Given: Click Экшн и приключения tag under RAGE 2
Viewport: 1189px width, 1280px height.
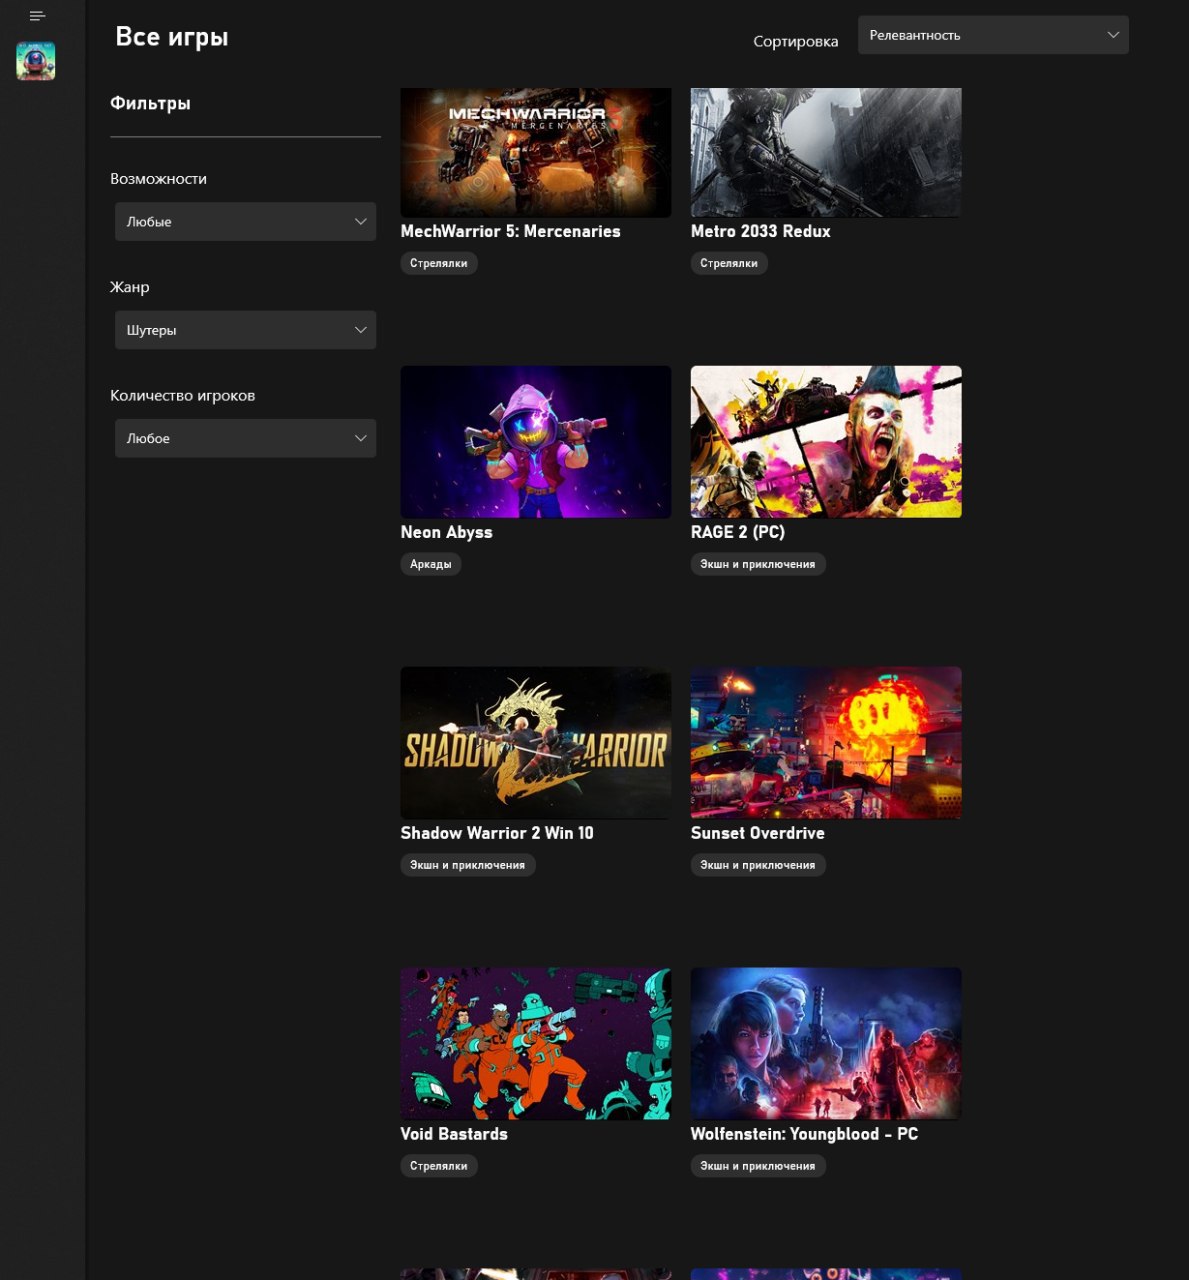Looking at the screenshot, I should click(x=758, y=564).
